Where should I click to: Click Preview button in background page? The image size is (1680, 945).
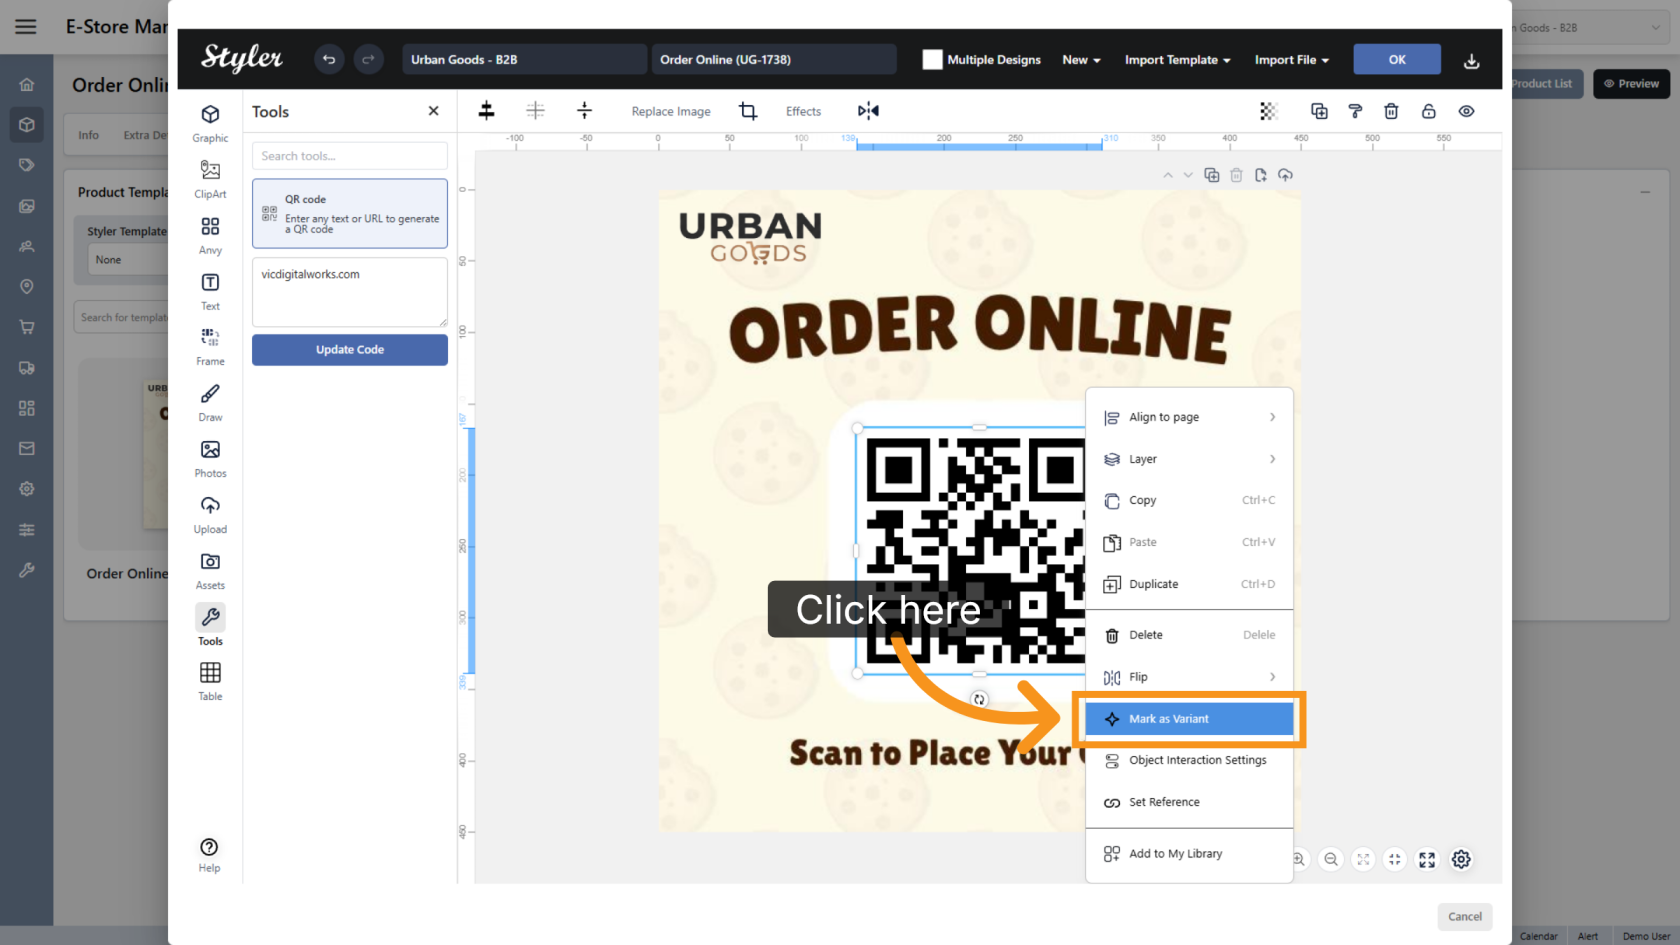click(1631, 84)
